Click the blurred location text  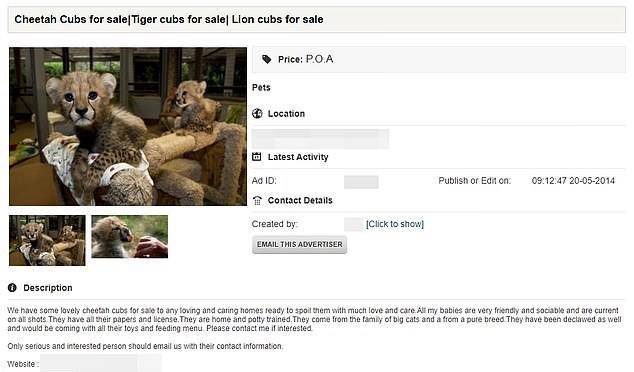320,139
